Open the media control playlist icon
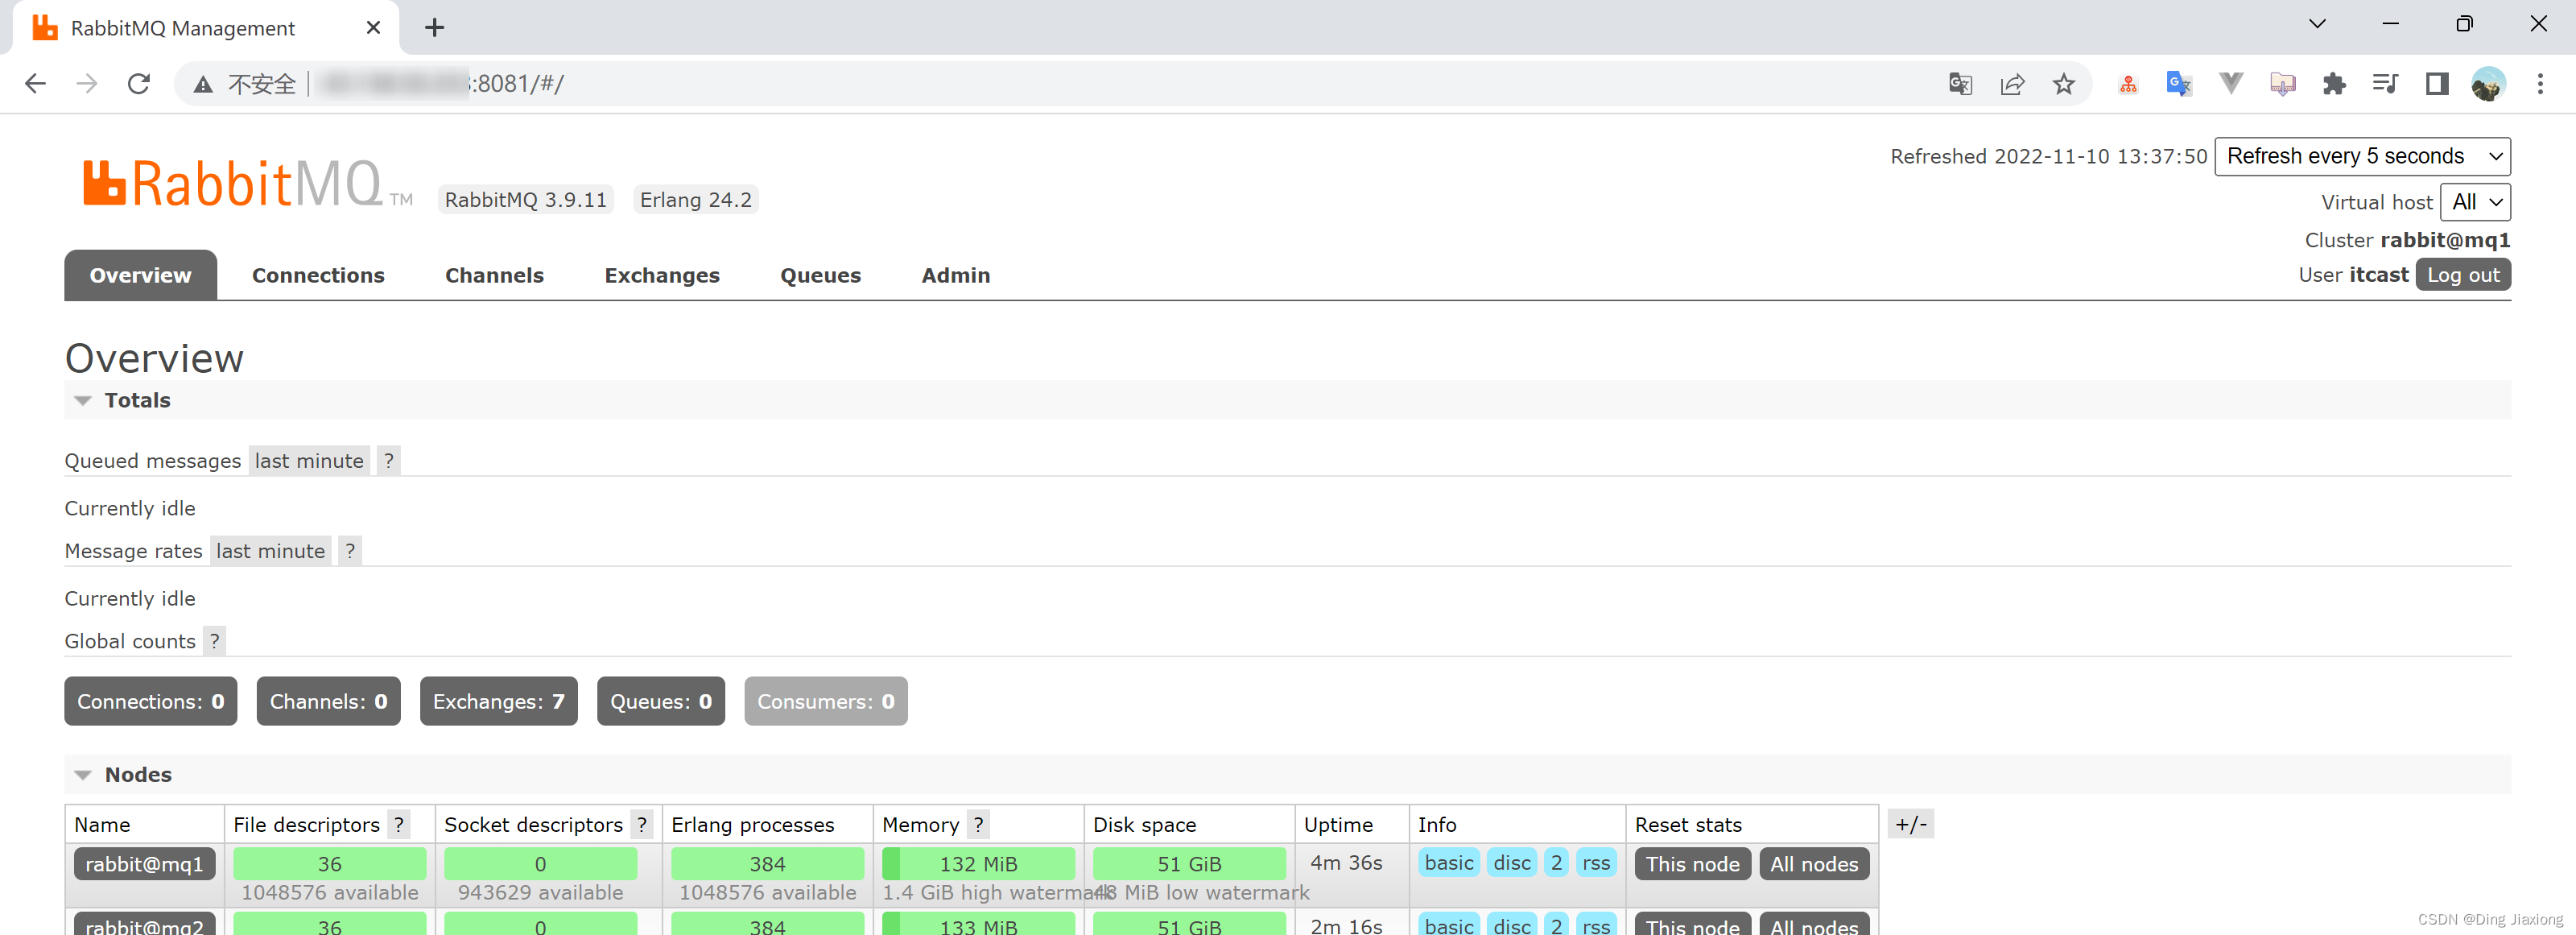2576x935 pixels. (x=2385, y=84)
